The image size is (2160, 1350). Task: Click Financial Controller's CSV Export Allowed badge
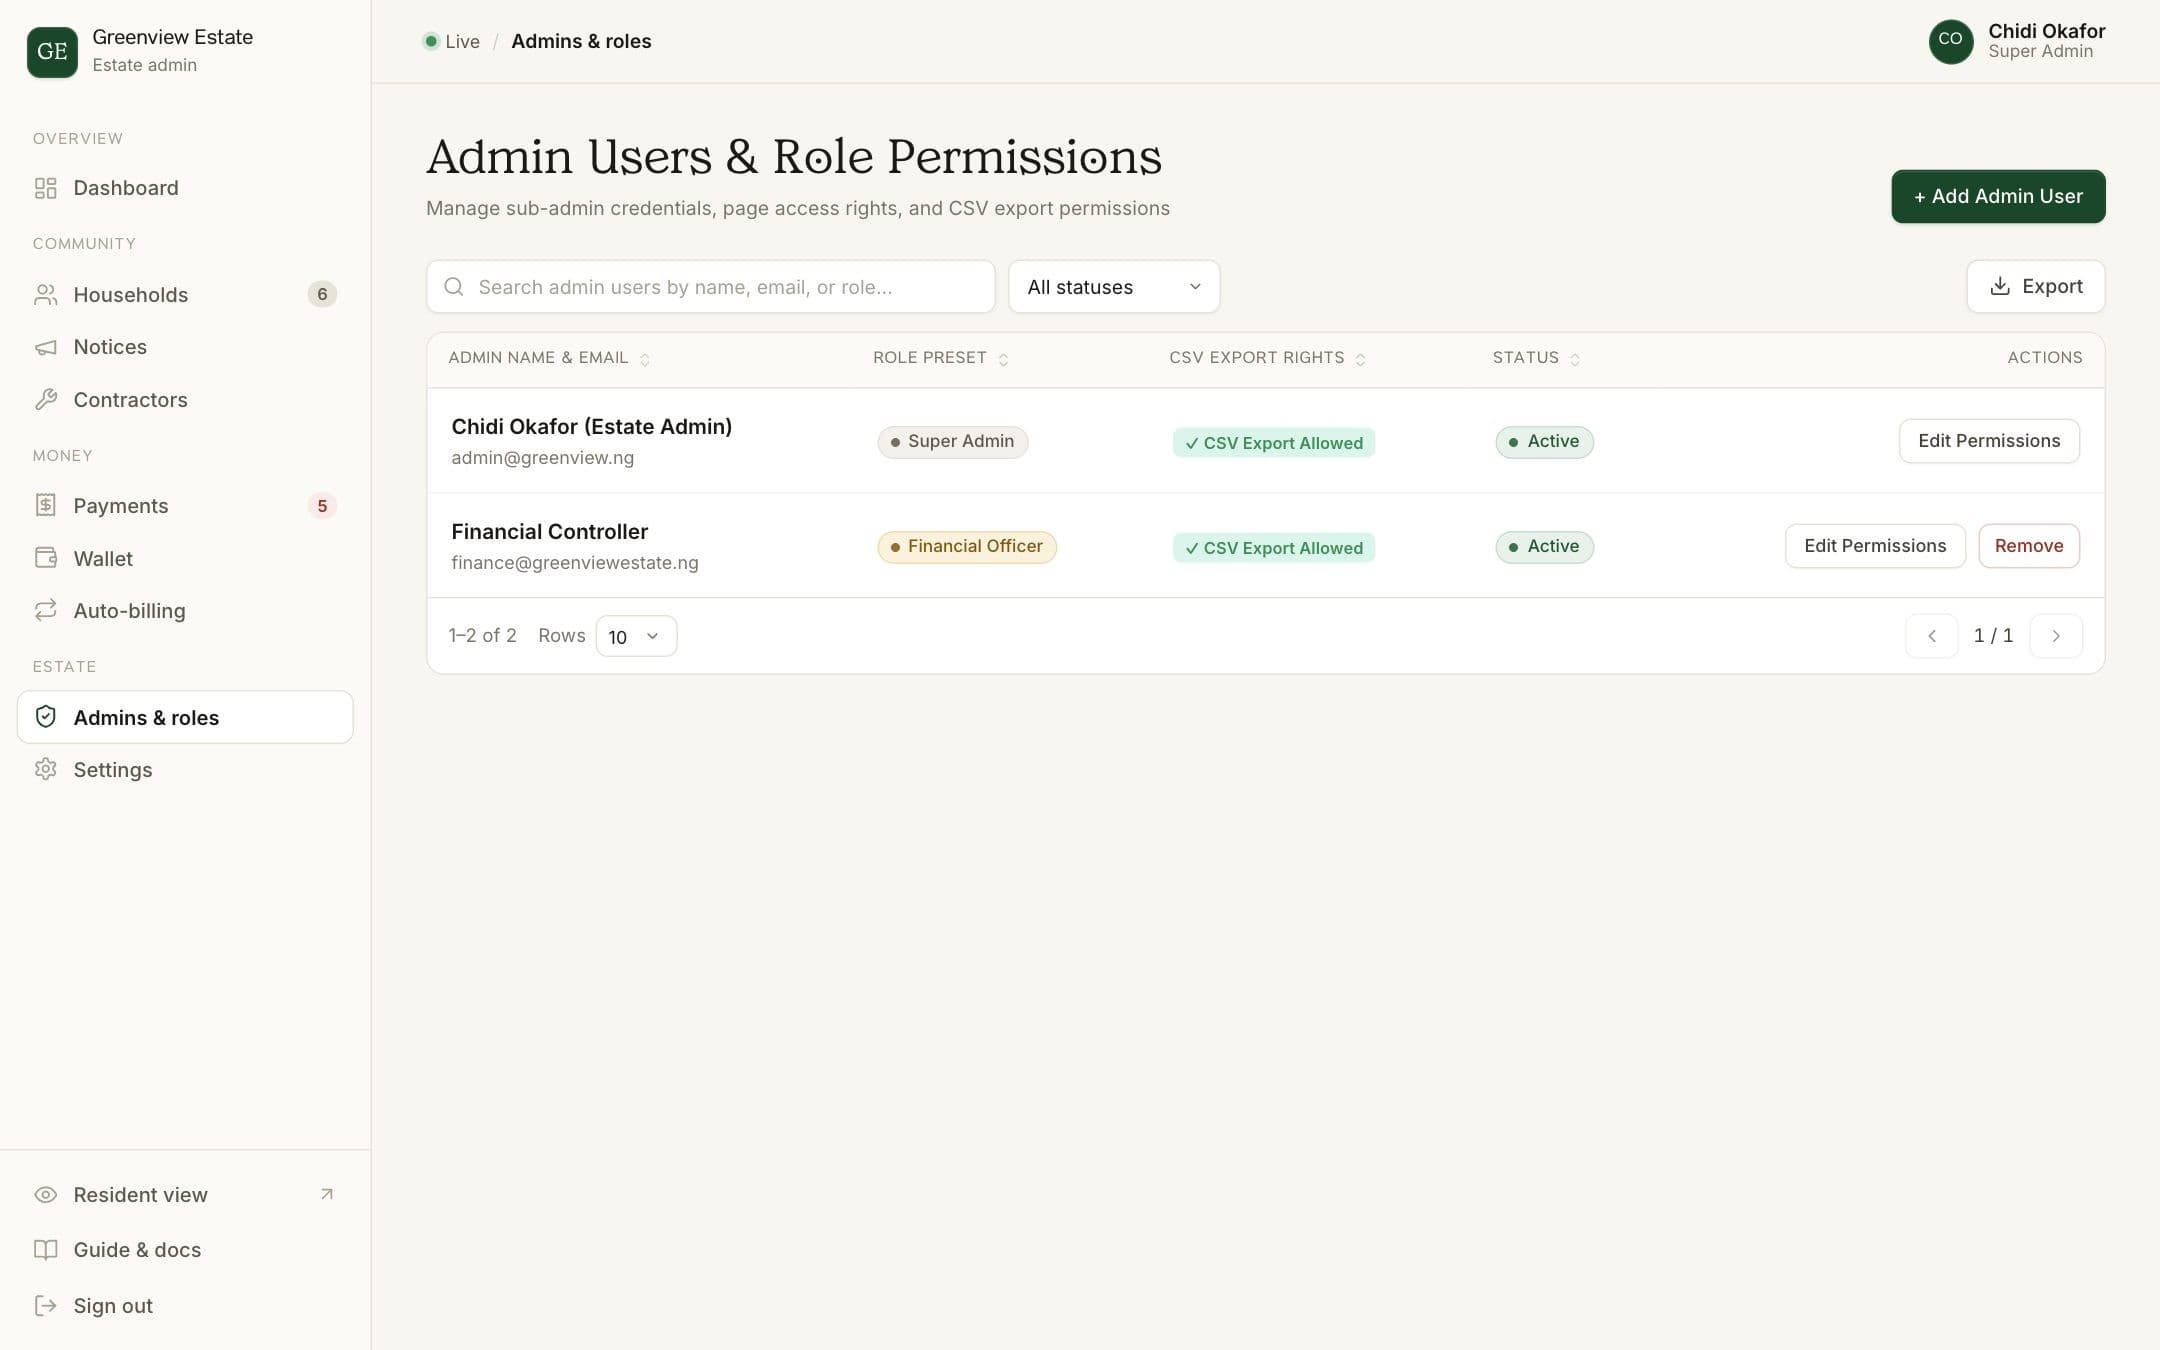click(1274, 548)
